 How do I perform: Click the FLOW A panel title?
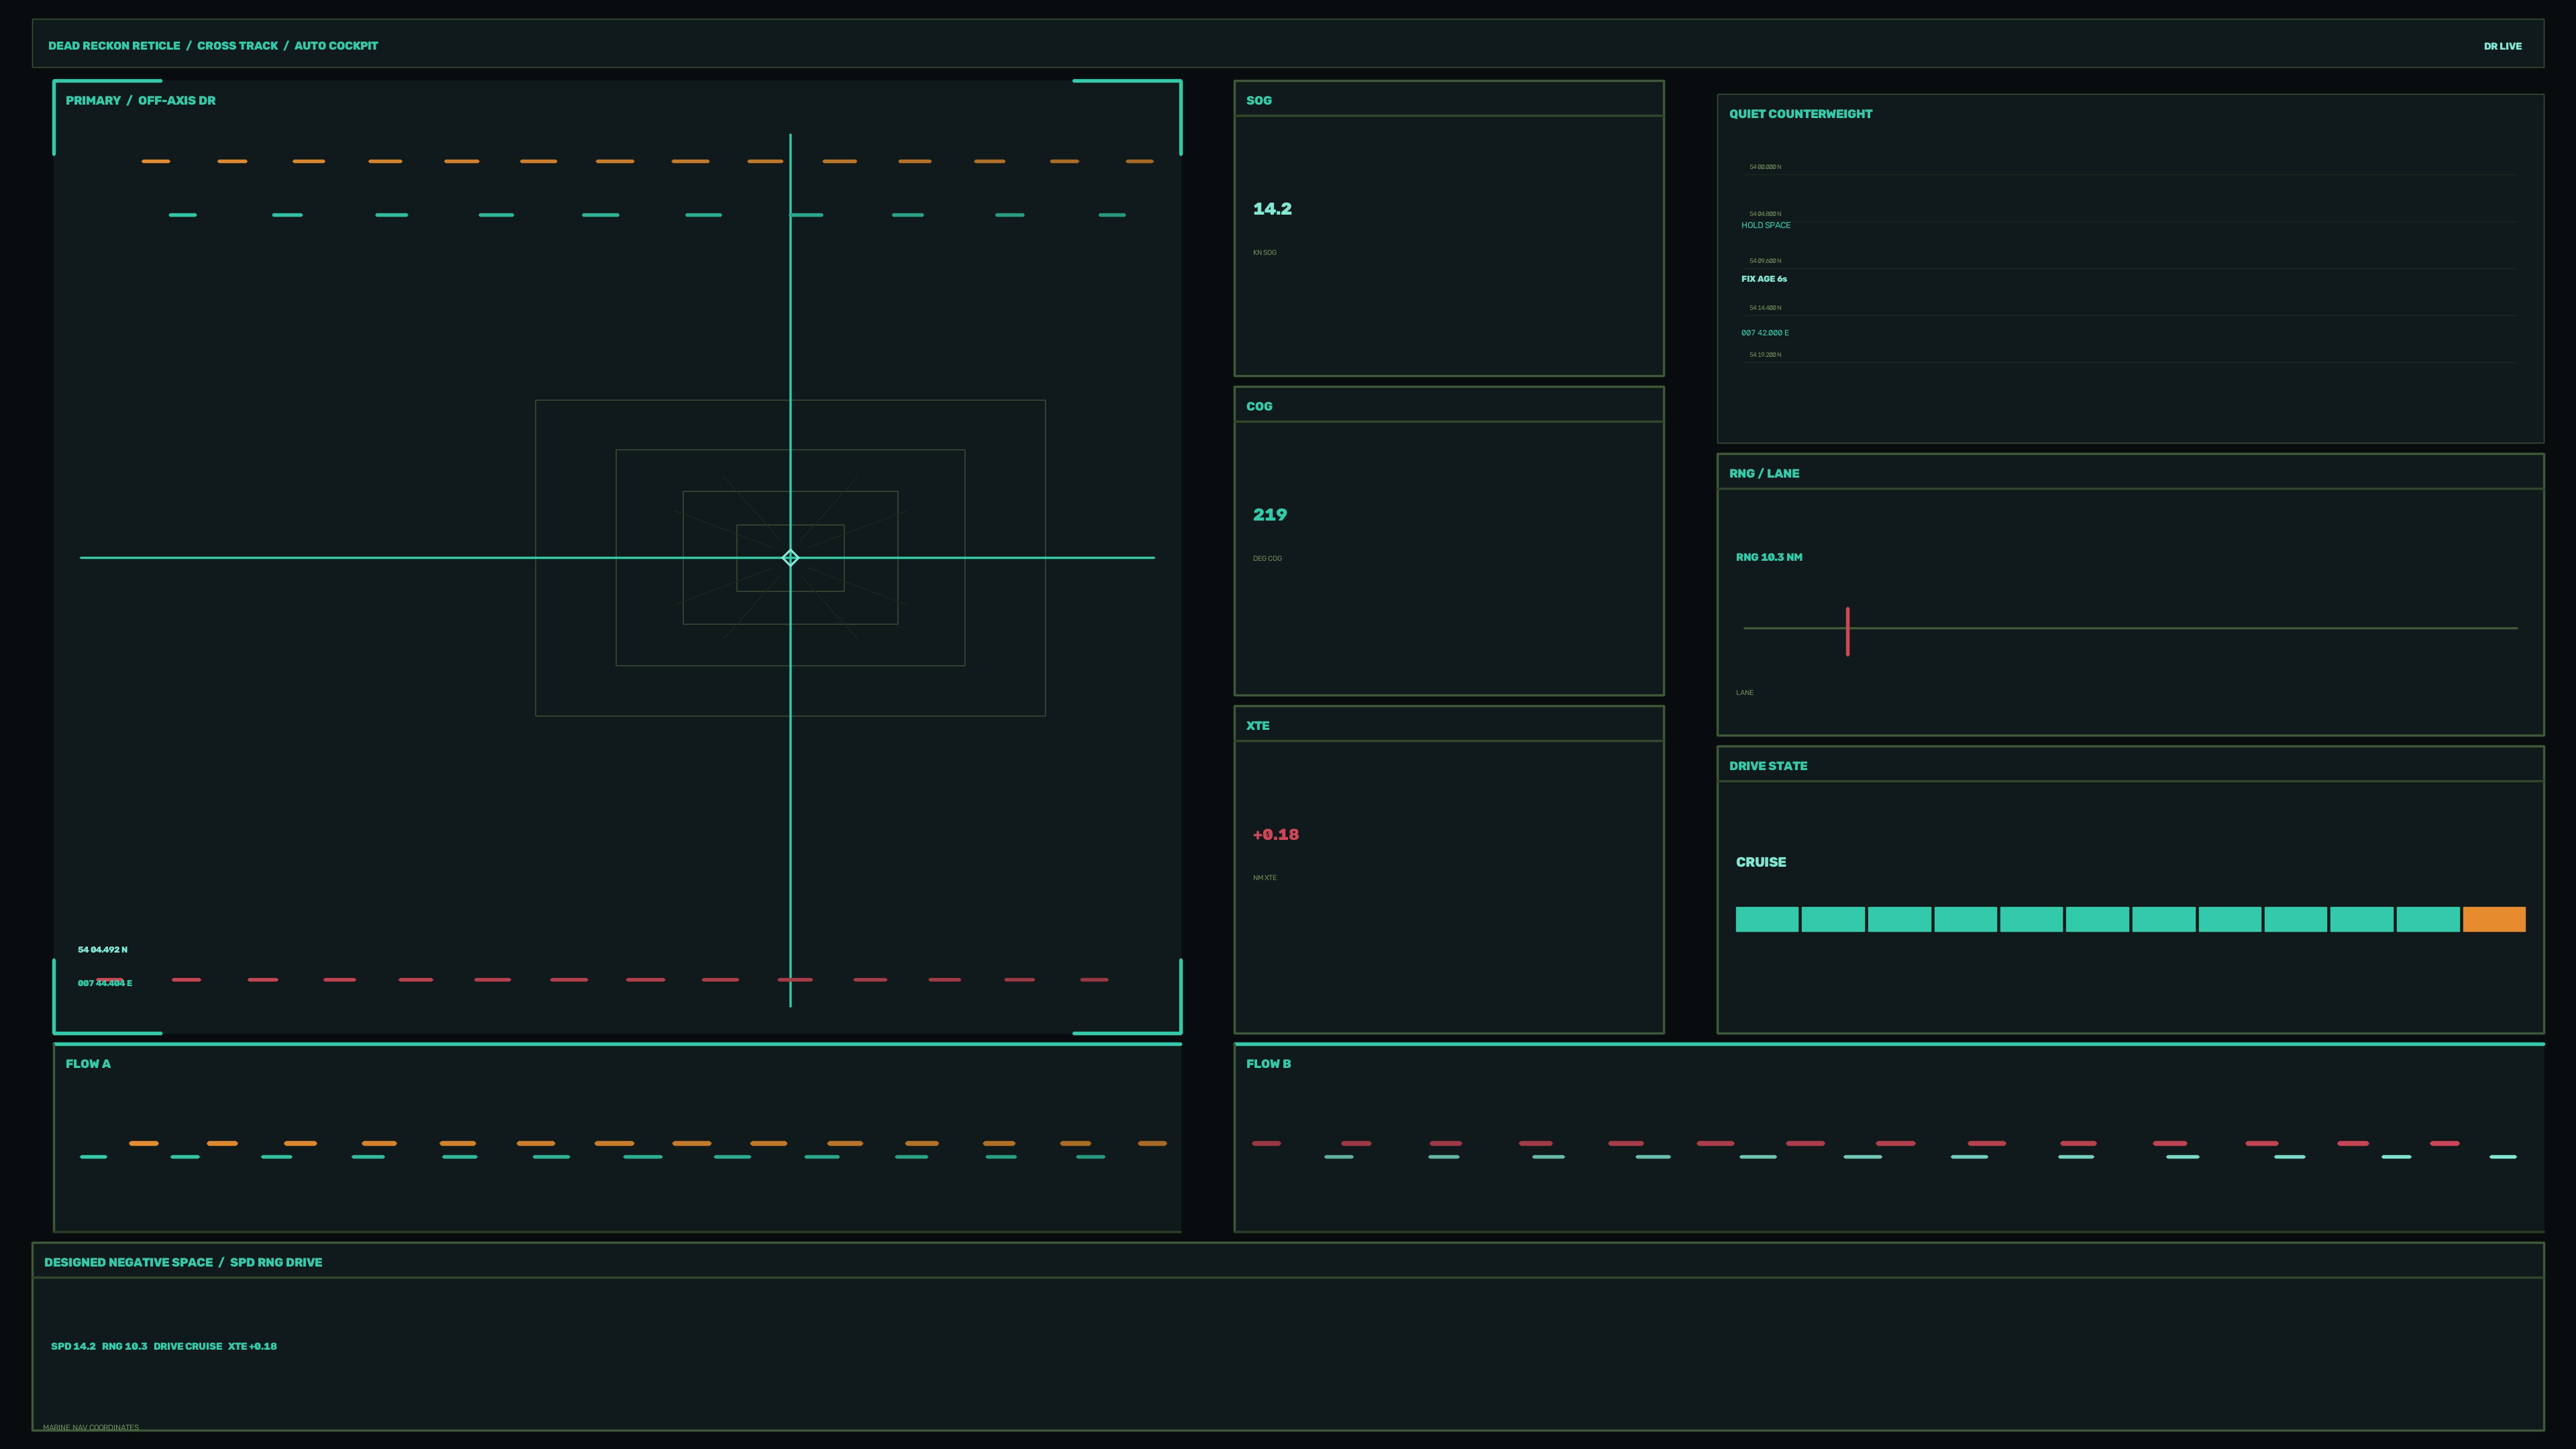click(x=88, y=1064)
